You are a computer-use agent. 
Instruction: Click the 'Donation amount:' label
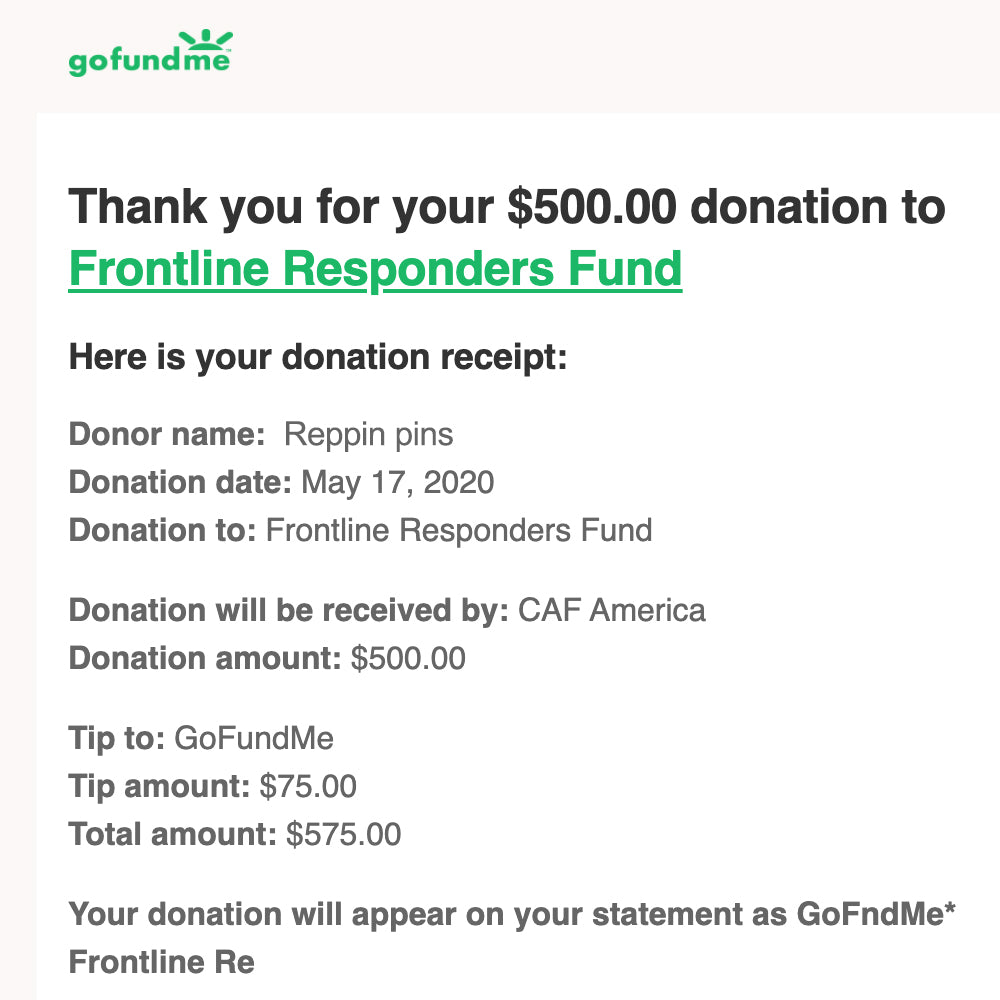point(205,658)
